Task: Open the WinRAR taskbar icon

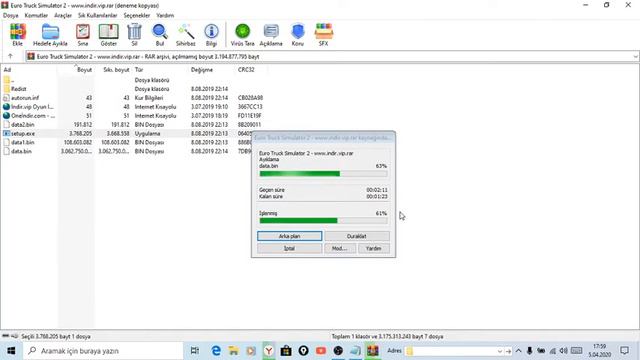Action: click(373, 351)
